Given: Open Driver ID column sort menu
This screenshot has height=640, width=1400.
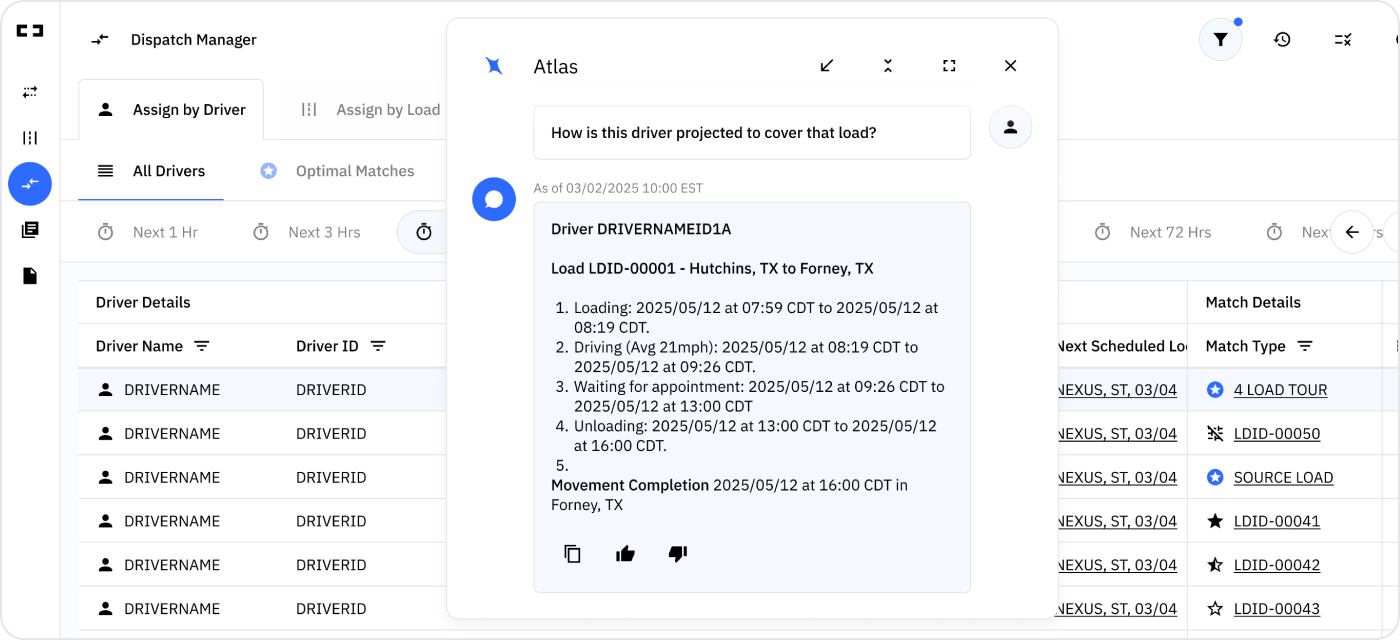Looking at the screenshot, I should click(378, 346).
